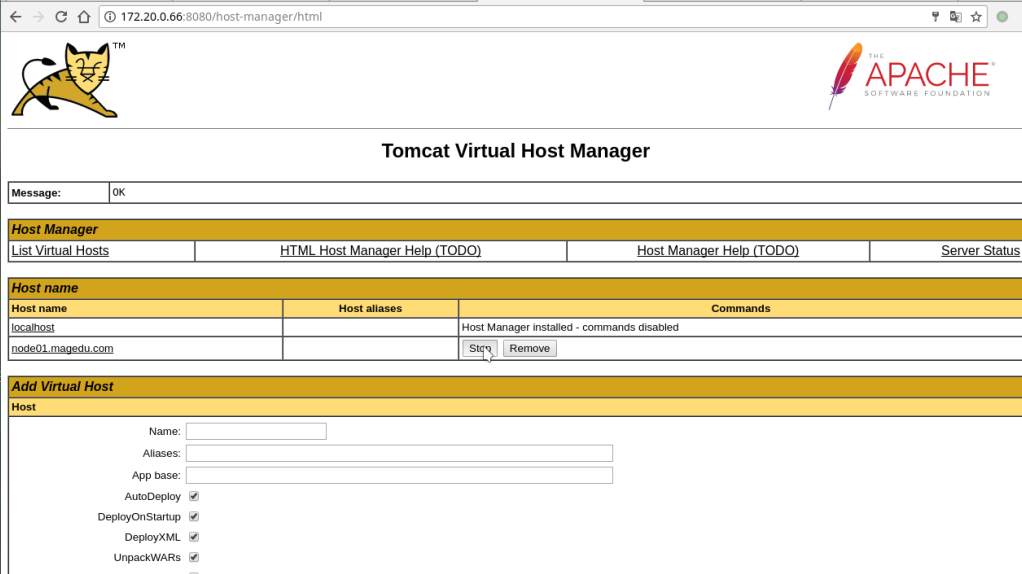
Task: Open List Virtual Hosts link
Action: (60, 251)
